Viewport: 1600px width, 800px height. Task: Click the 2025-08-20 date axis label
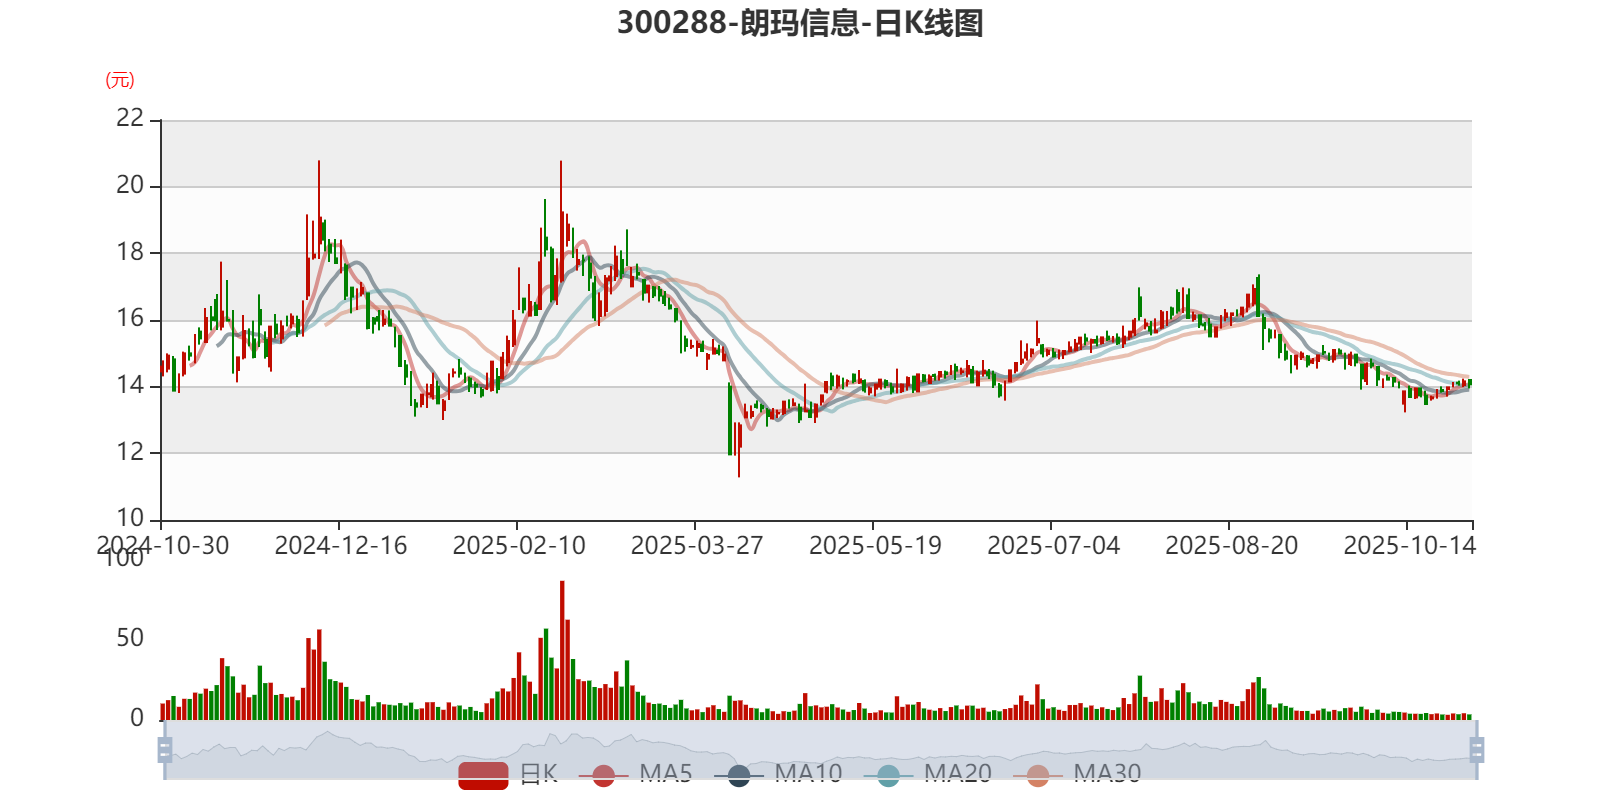(1231, 546)
